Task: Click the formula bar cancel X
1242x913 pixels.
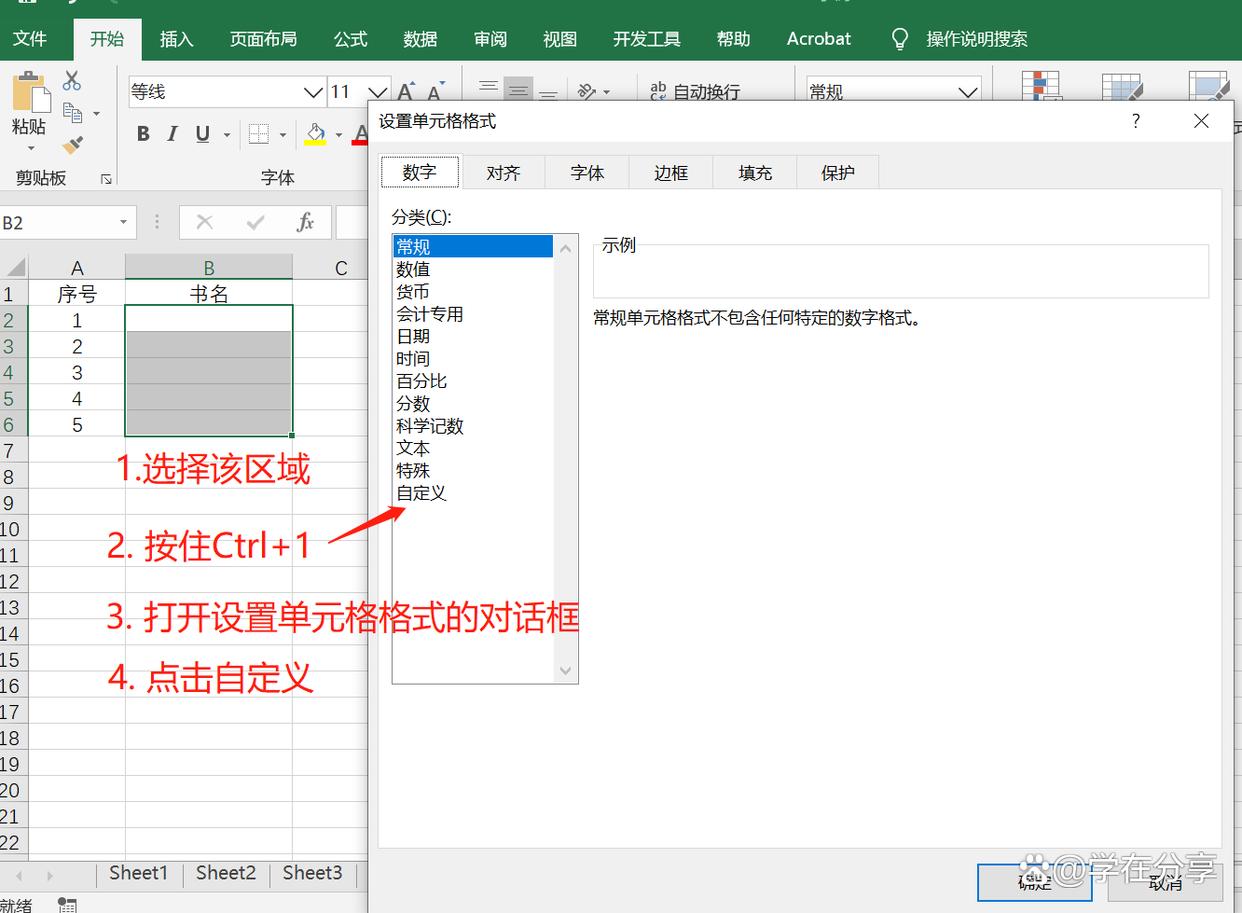Action: coord(205,223)
